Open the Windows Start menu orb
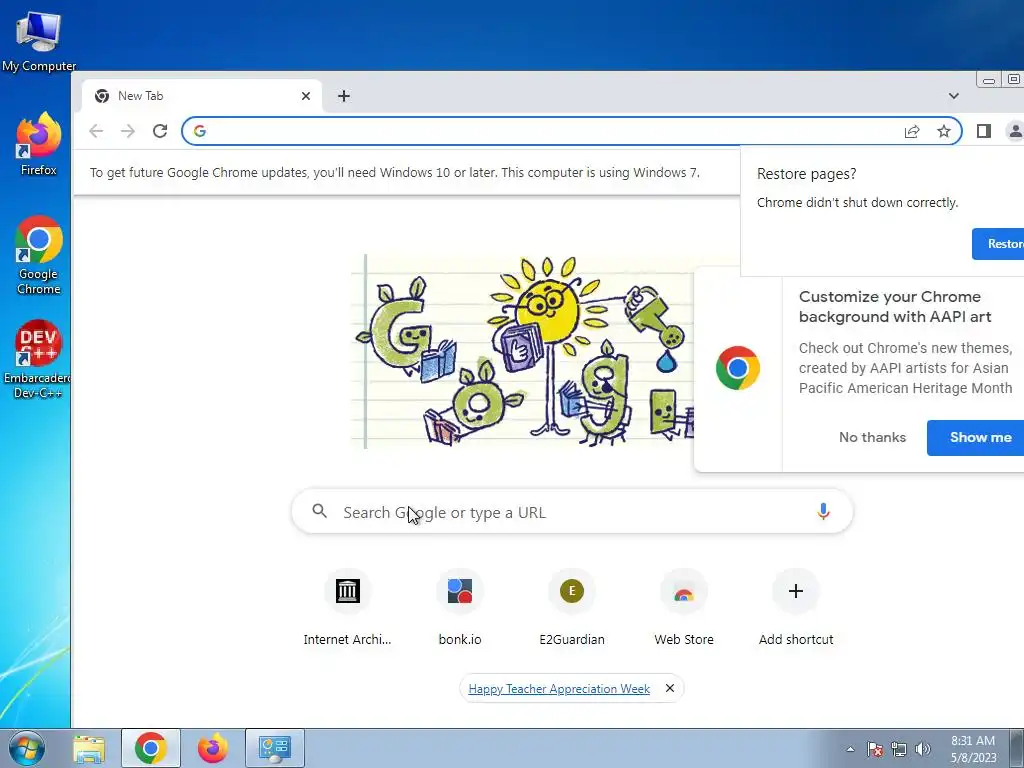The image size is (1024, 768). (27, 748)
